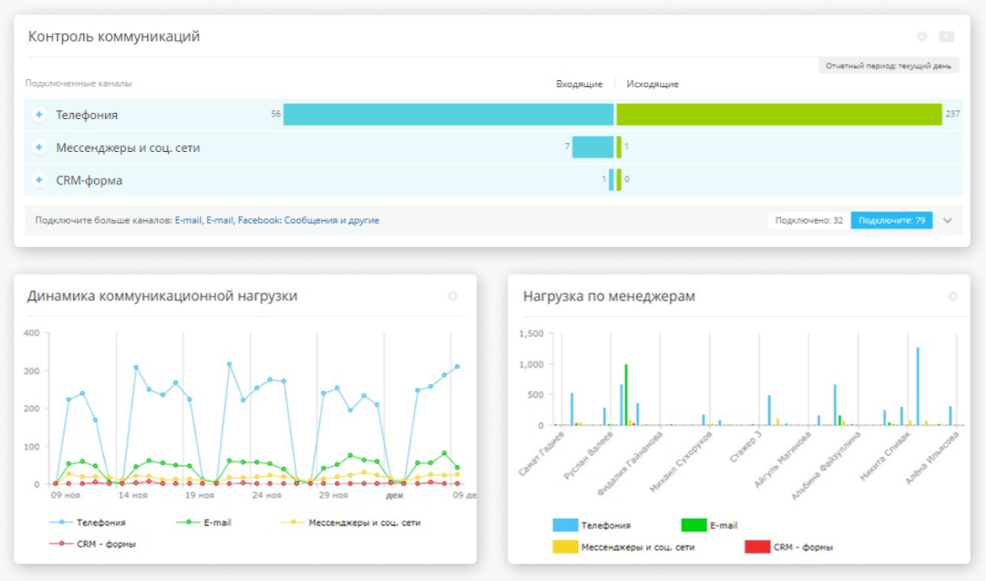Click the Подключите: 79 button
The height and width of the screenshot is (581, 986).
(891, 220)
